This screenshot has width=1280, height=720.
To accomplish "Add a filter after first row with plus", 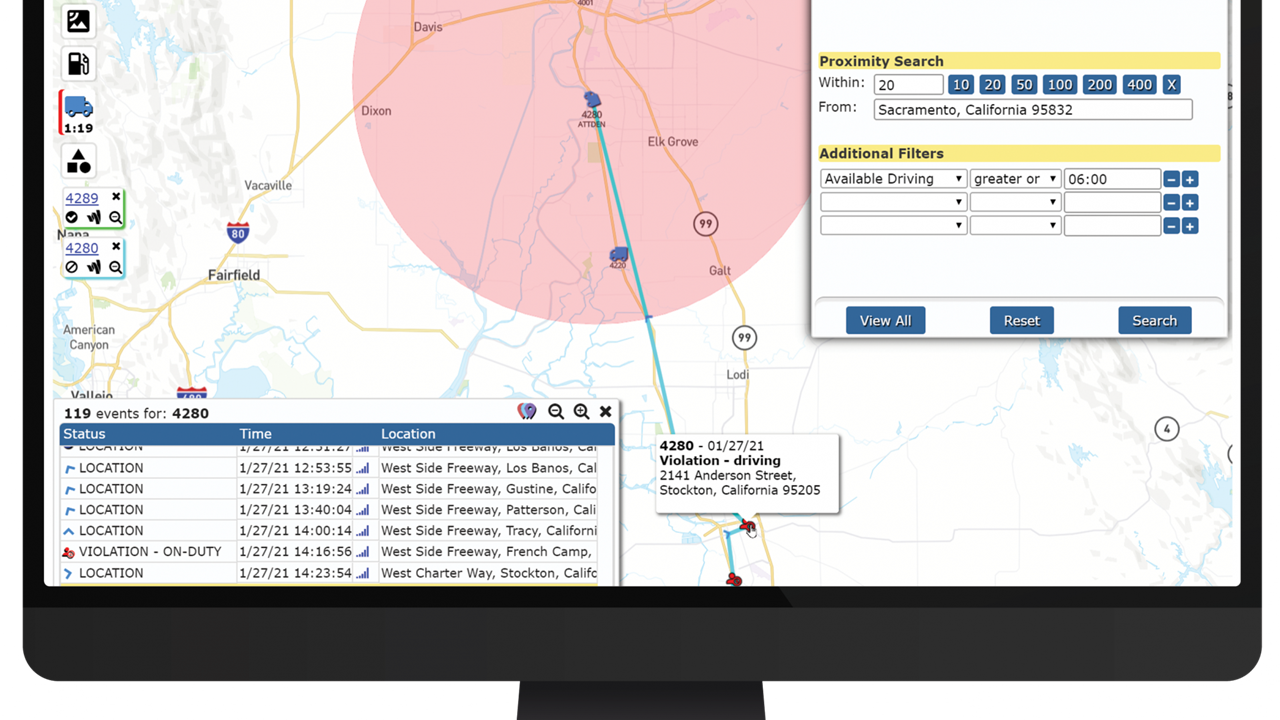I will click(x=1190, y=179).
